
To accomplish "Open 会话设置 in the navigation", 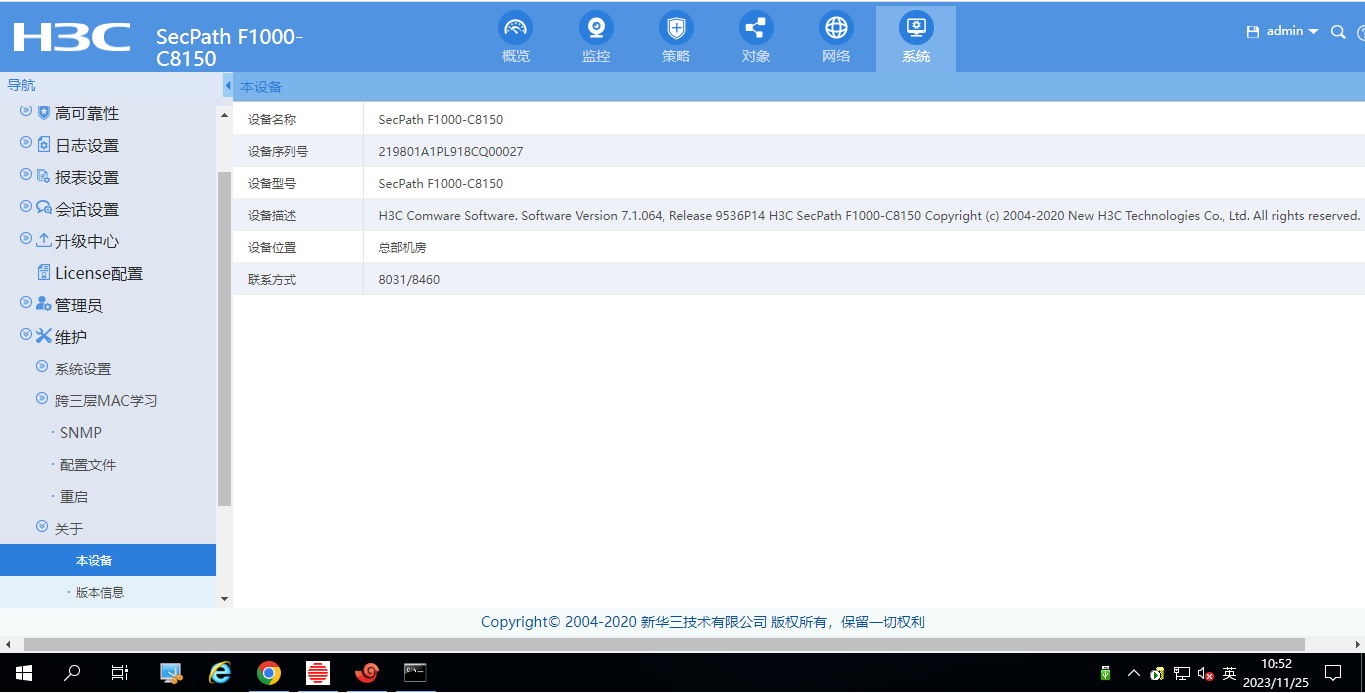I will tap(87, 209).
